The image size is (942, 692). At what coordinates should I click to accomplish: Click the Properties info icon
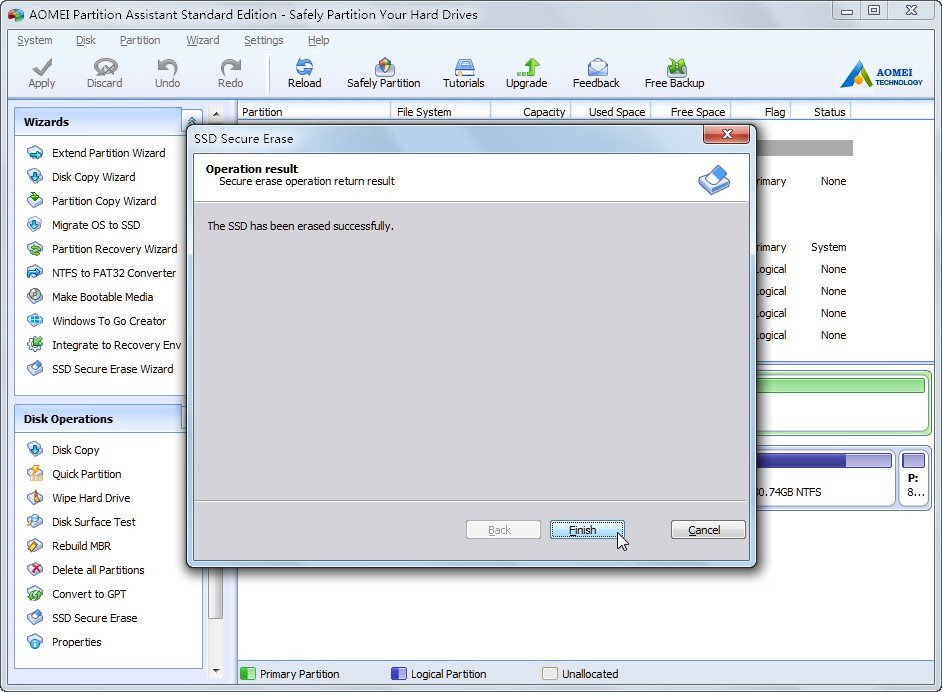[x=35, y=642]
